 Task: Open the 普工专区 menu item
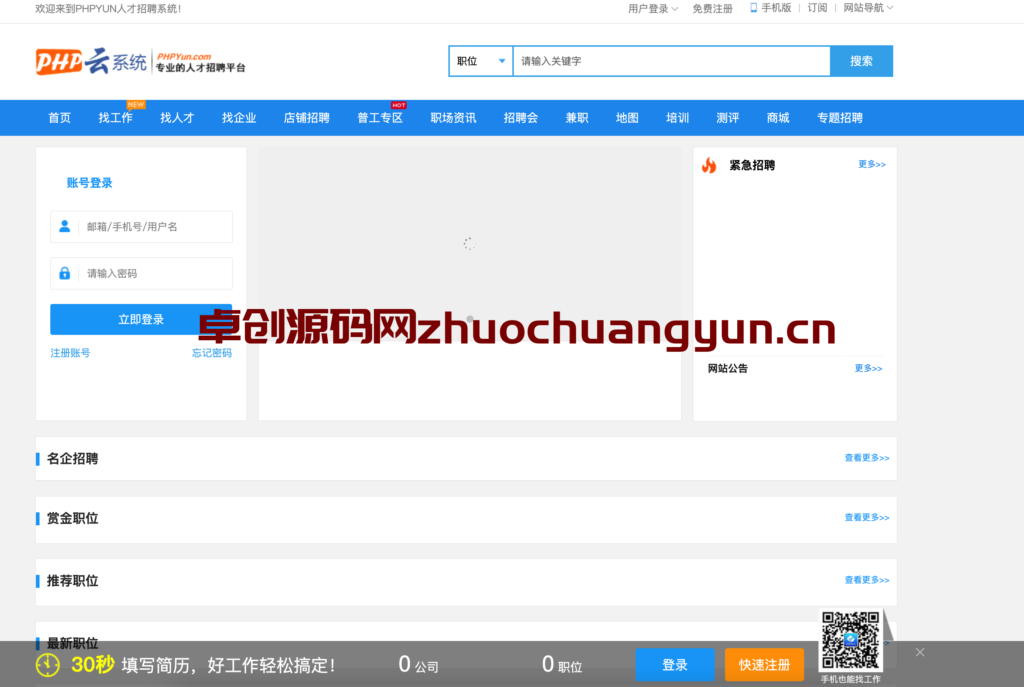pyautogui.click(x=380, y=118)
